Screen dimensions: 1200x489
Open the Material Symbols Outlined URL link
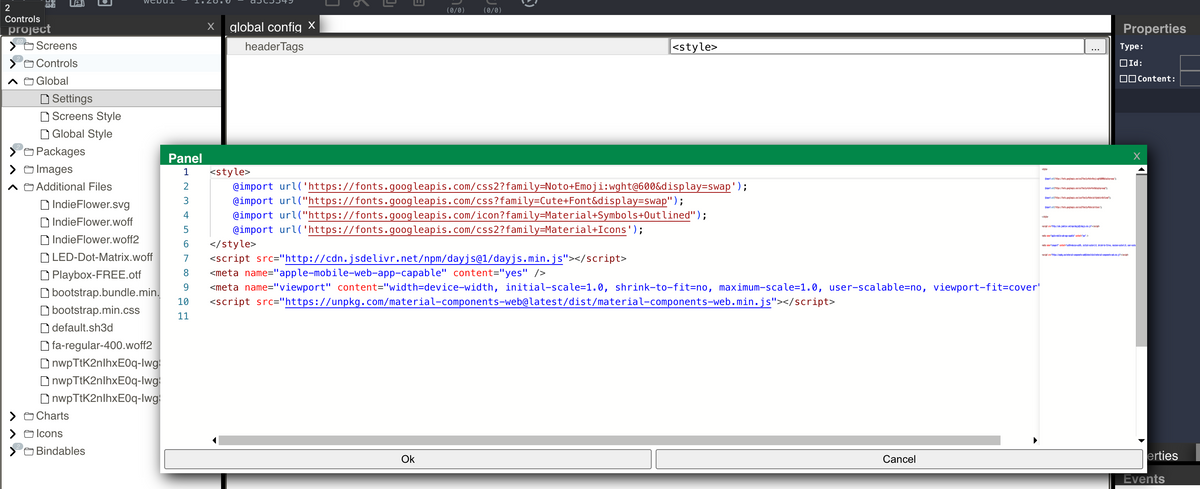pyautogui.click(x=499, y=214)
